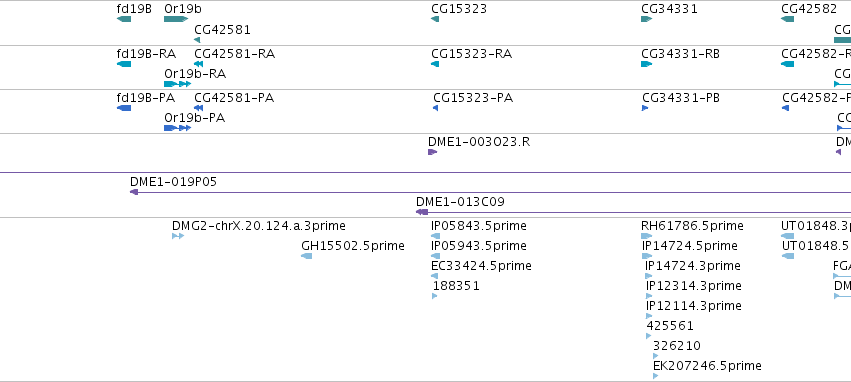This screenshot has width=851, height=382.
Task: Select the CG42581-PA protein glyph
Action: pyautogui.click(x=199, y=108)
